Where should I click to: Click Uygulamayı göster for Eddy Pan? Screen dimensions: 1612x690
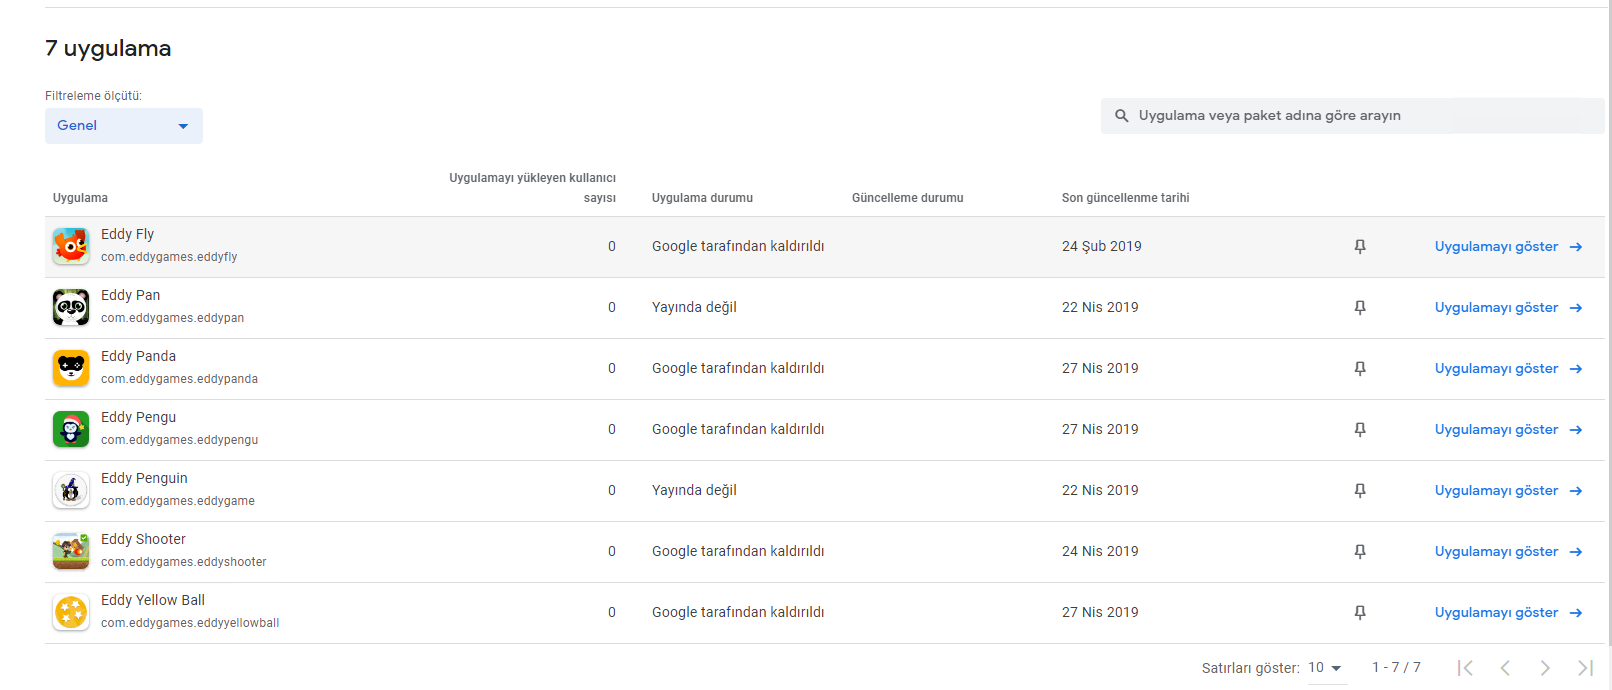point(1508,307)
